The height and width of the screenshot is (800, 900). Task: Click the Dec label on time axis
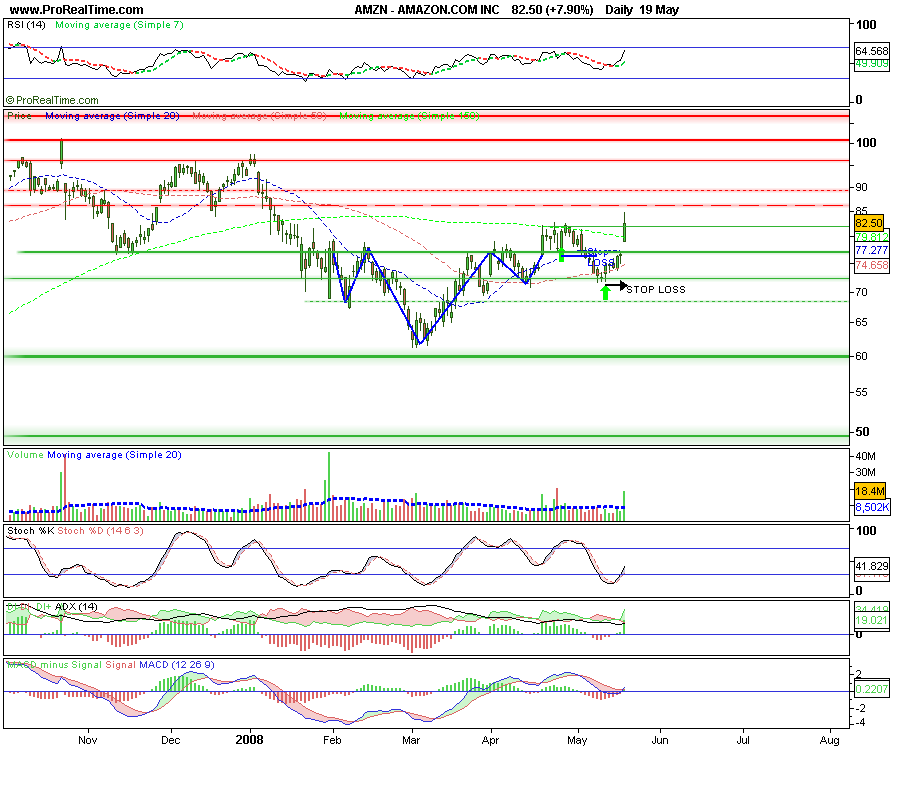[170, 740]
